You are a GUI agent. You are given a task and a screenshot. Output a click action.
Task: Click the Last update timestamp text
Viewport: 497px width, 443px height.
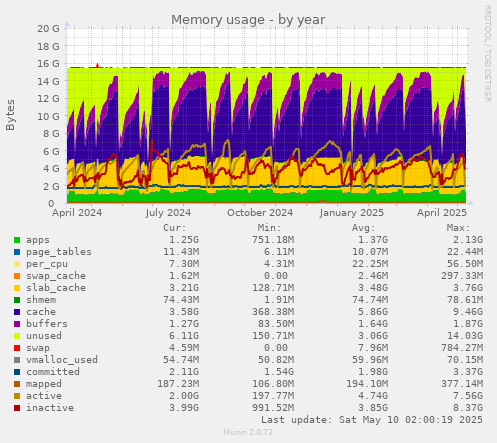coord(372,420)
